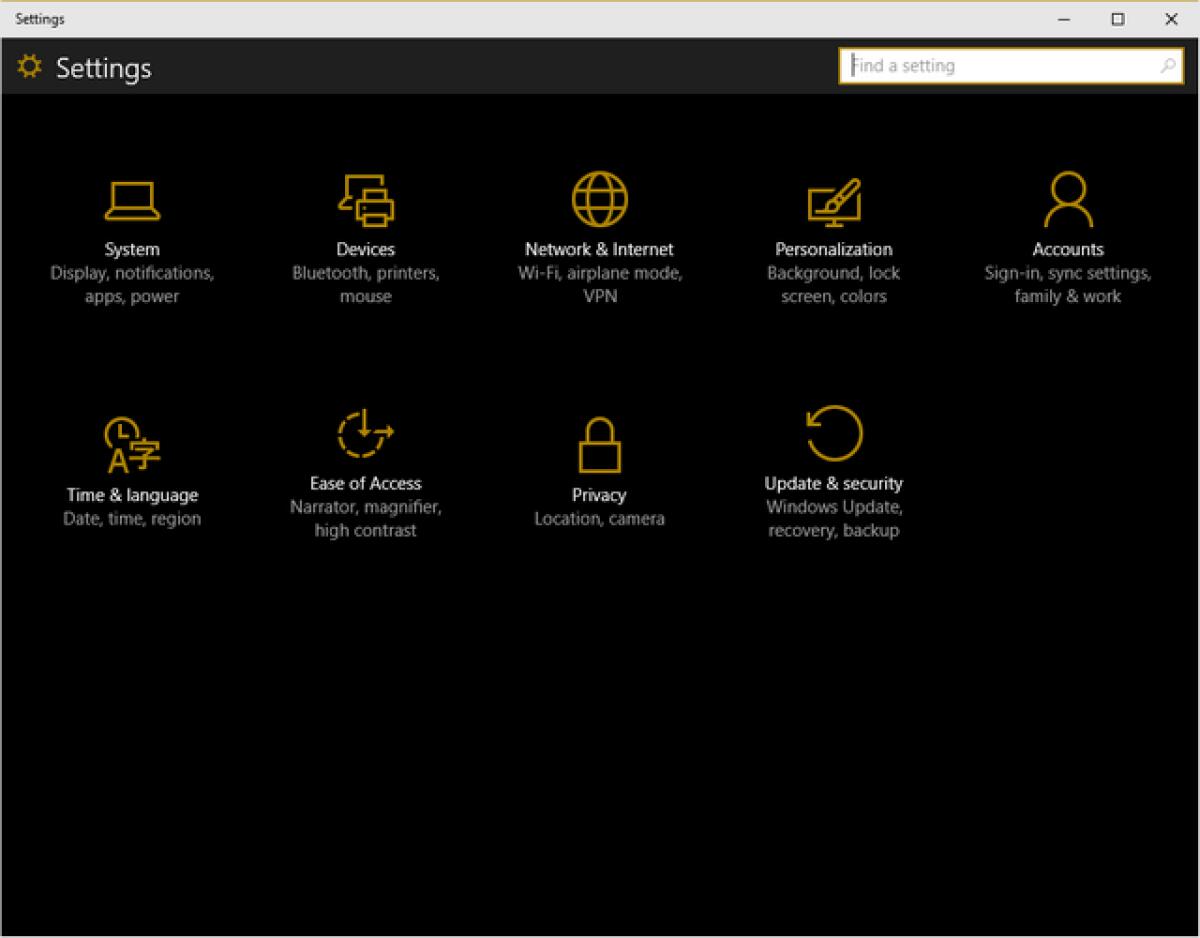Select the Network & Internet globe icon

pyautogui.click(x=600, y=198)
